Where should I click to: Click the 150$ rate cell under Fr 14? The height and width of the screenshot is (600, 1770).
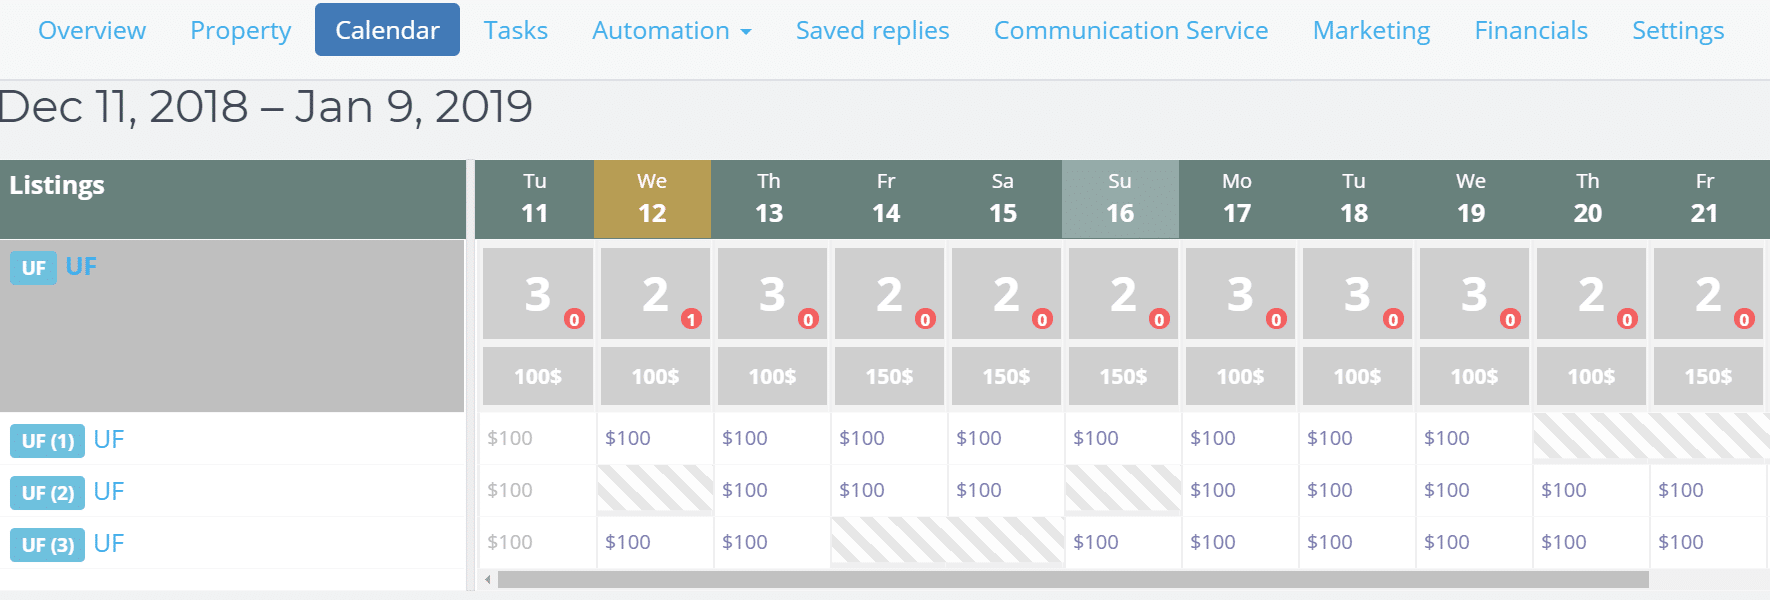889,376
